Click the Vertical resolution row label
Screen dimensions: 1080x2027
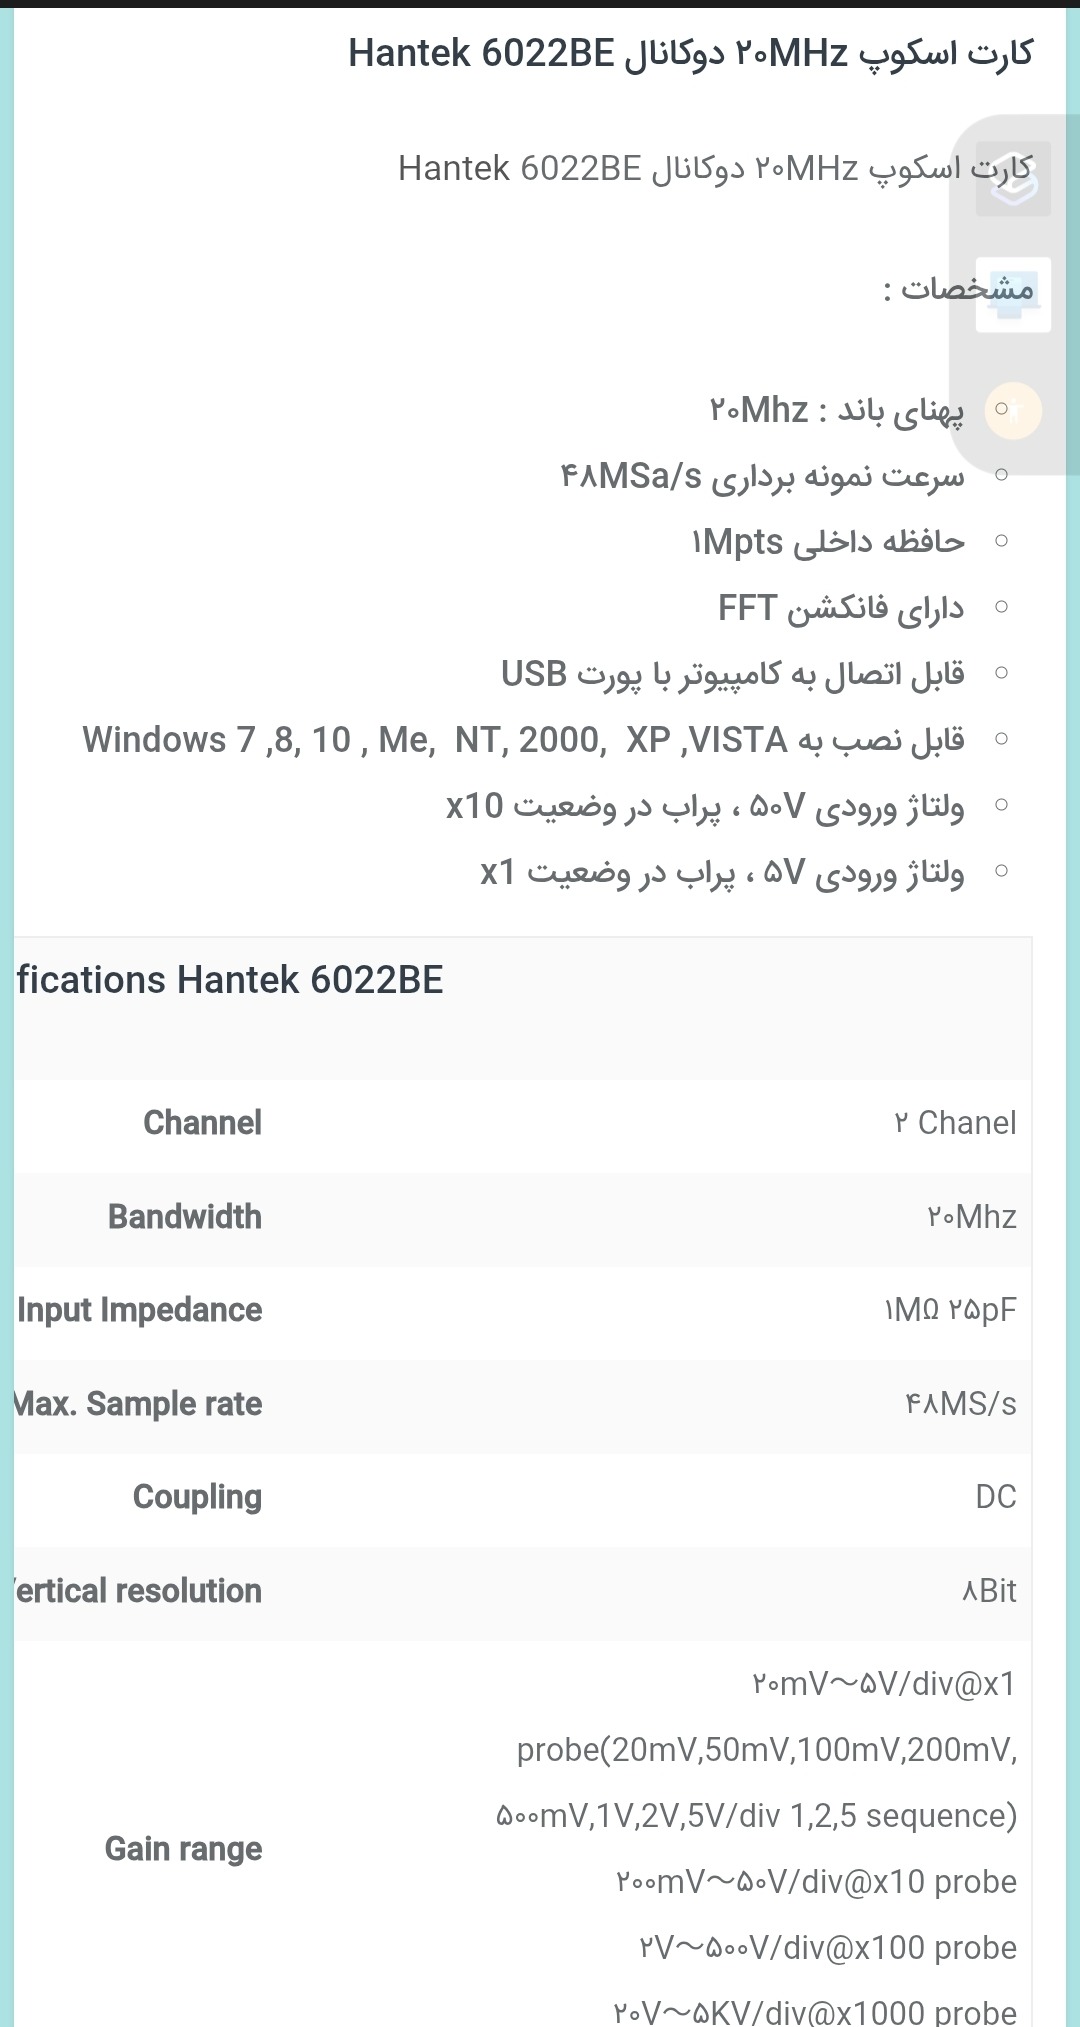click(x=138, y=1591)
